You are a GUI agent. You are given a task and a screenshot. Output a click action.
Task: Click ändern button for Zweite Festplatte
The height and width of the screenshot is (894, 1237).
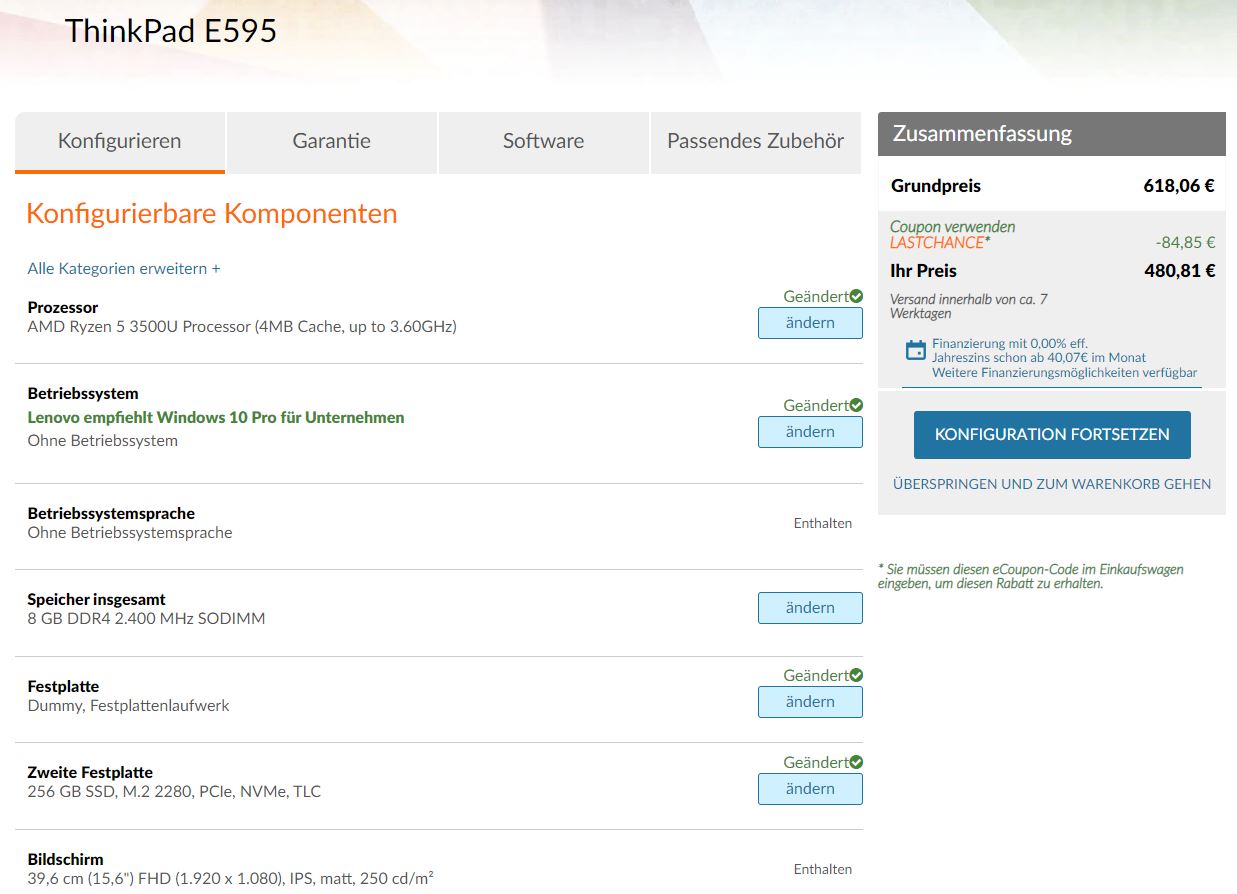(x=810, y=789)
